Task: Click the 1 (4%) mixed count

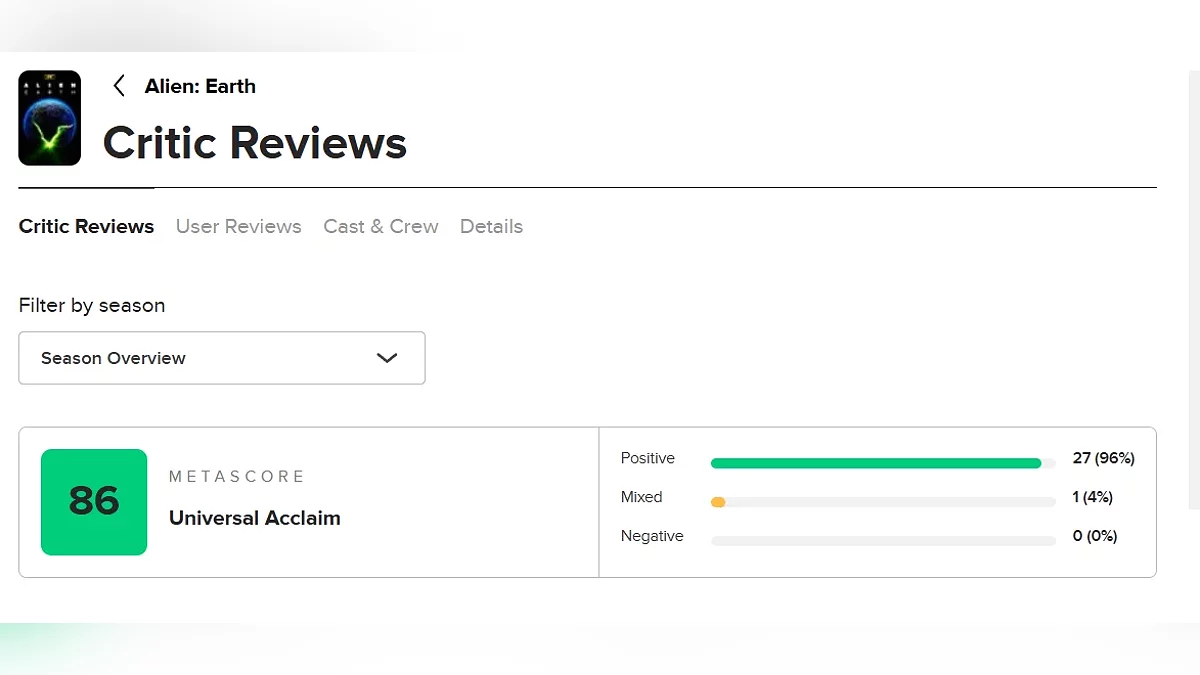Action: (x=1092, y=497)
